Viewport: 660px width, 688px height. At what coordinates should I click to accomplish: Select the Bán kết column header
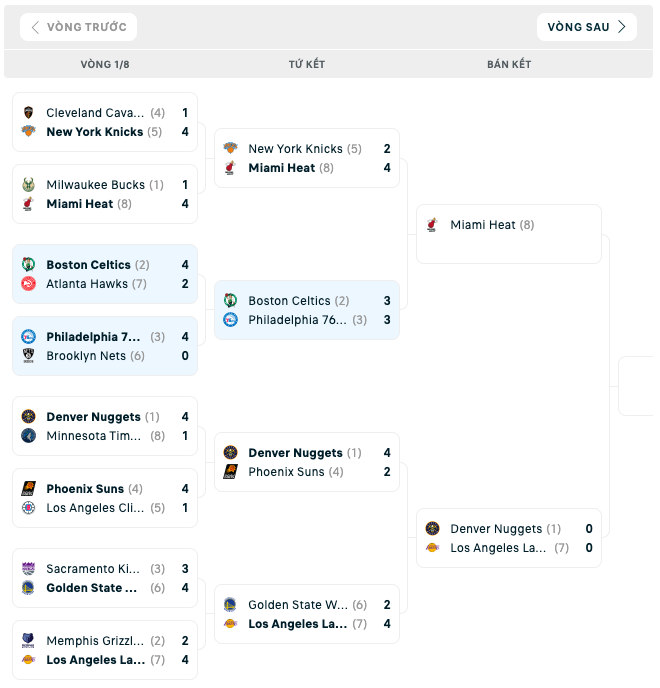(509, 64)
